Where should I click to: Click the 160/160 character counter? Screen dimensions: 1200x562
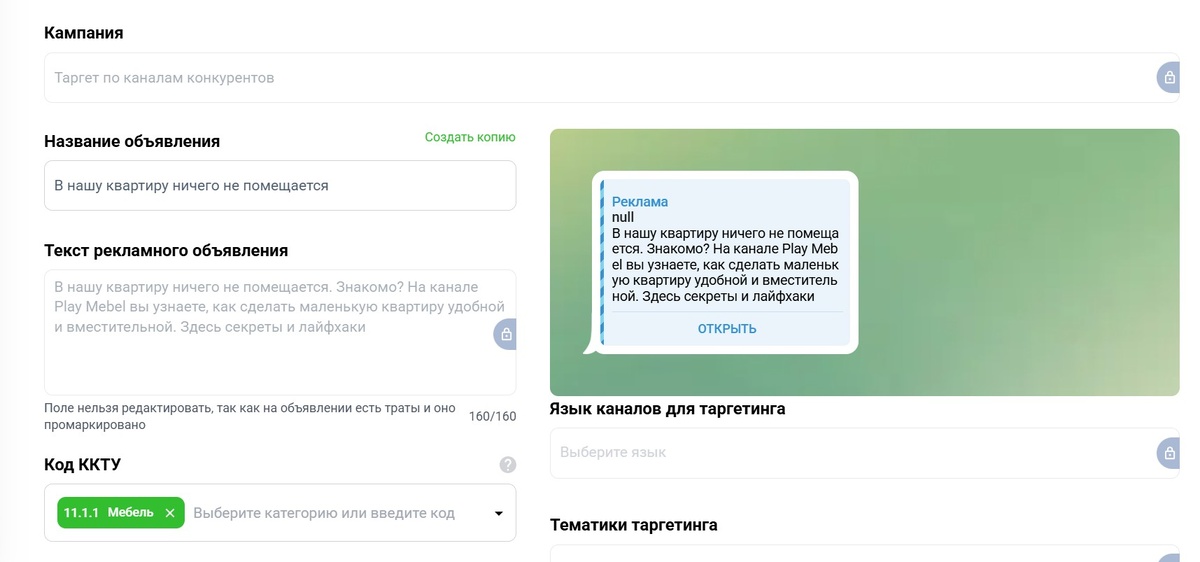click(x=493, y=416)
